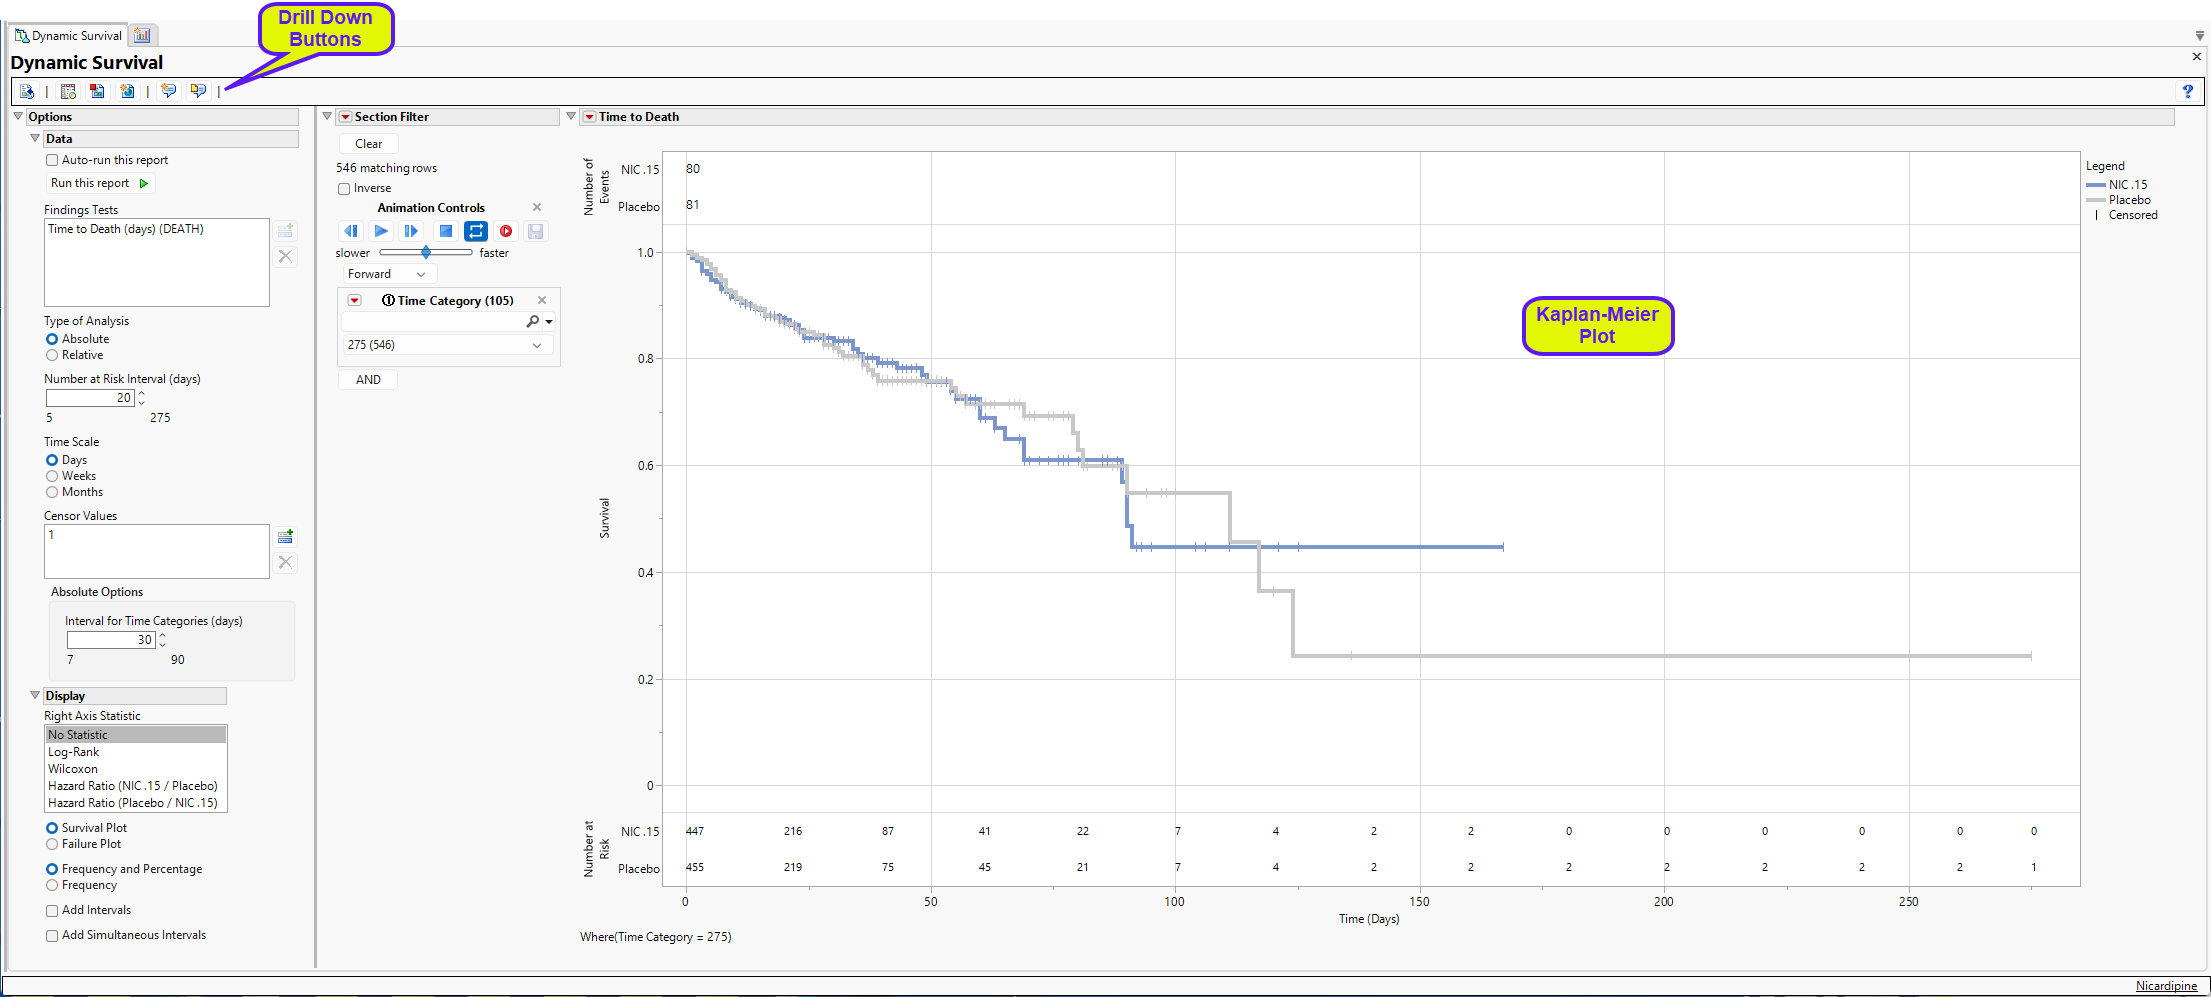Collapse the Time to Death outline
The width and height of the screenshot is (2211, 997).
click(571, 116)
